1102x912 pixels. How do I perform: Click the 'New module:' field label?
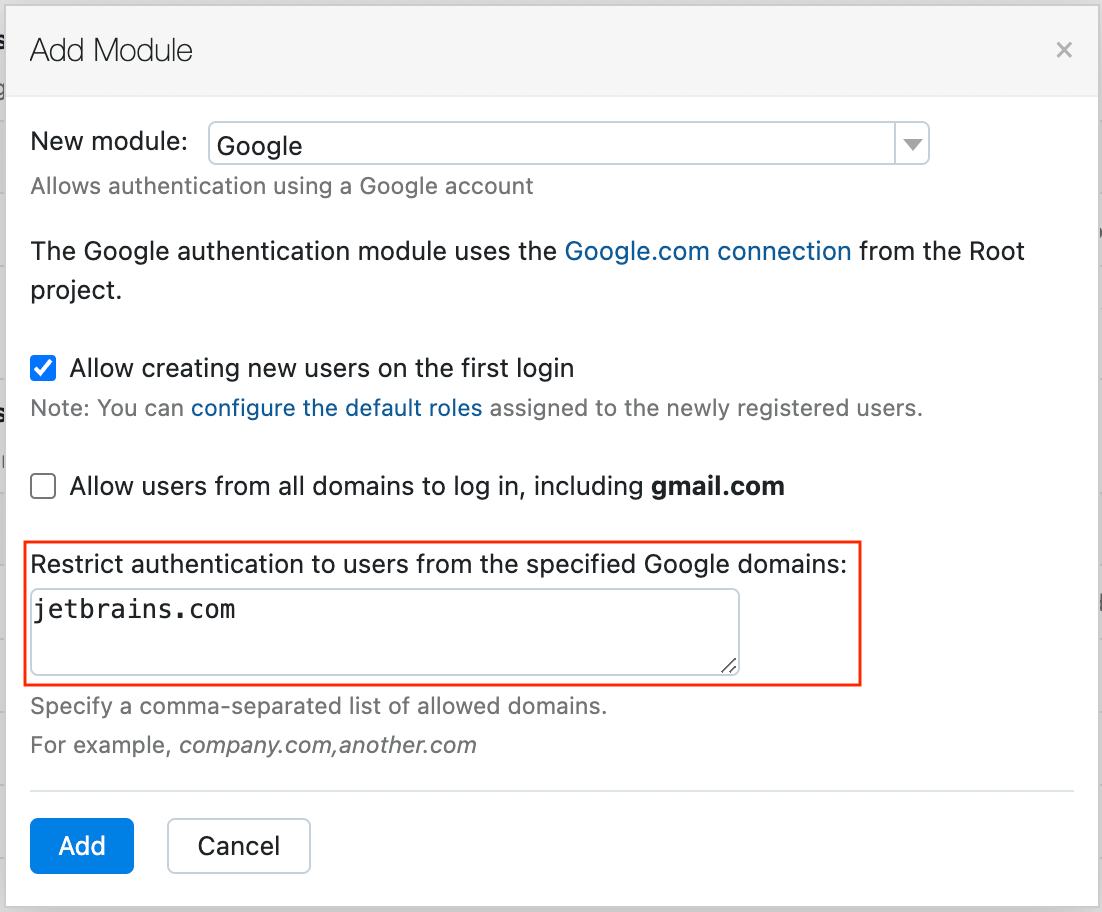coord(109,141)
